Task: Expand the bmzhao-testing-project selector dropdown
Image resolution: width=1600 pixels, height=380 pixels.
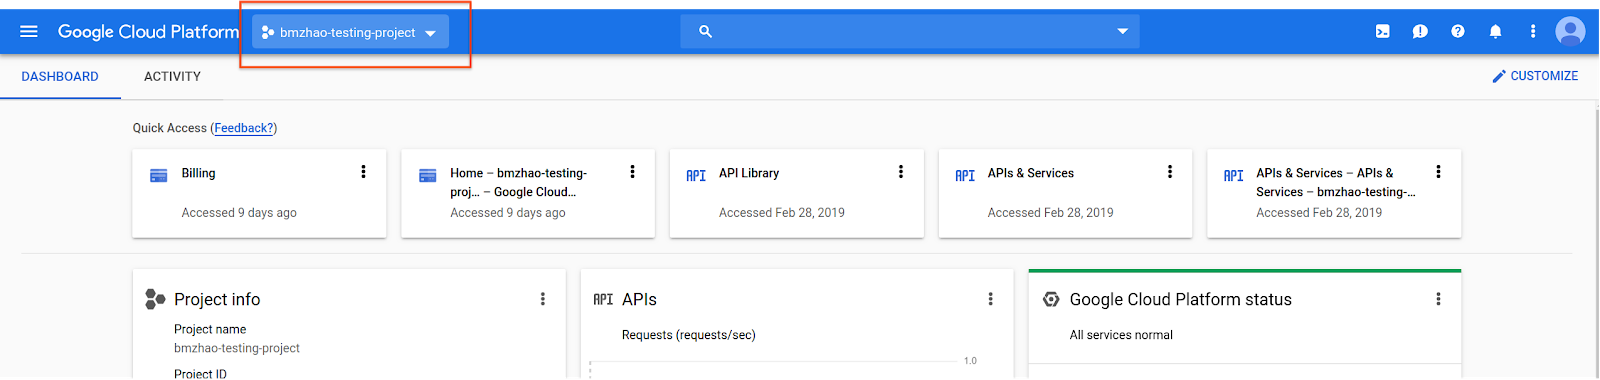Action: [x=350, y=32]
